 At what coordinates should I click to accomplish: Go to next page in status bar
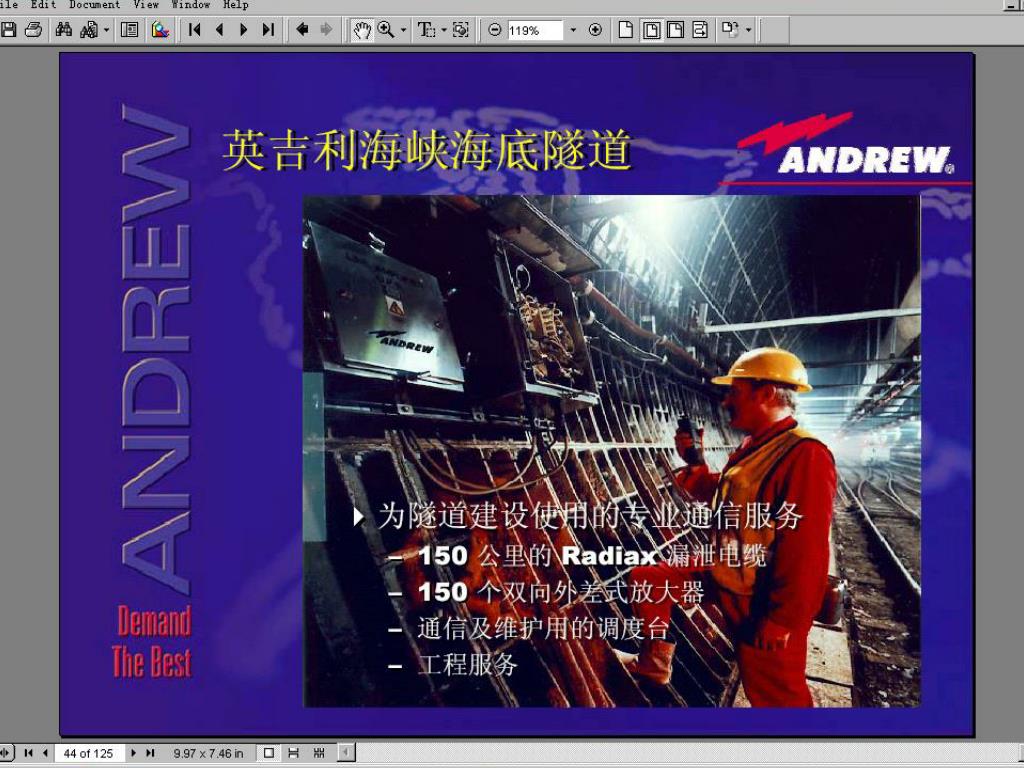pyautogui.click(x=133, y=753)
